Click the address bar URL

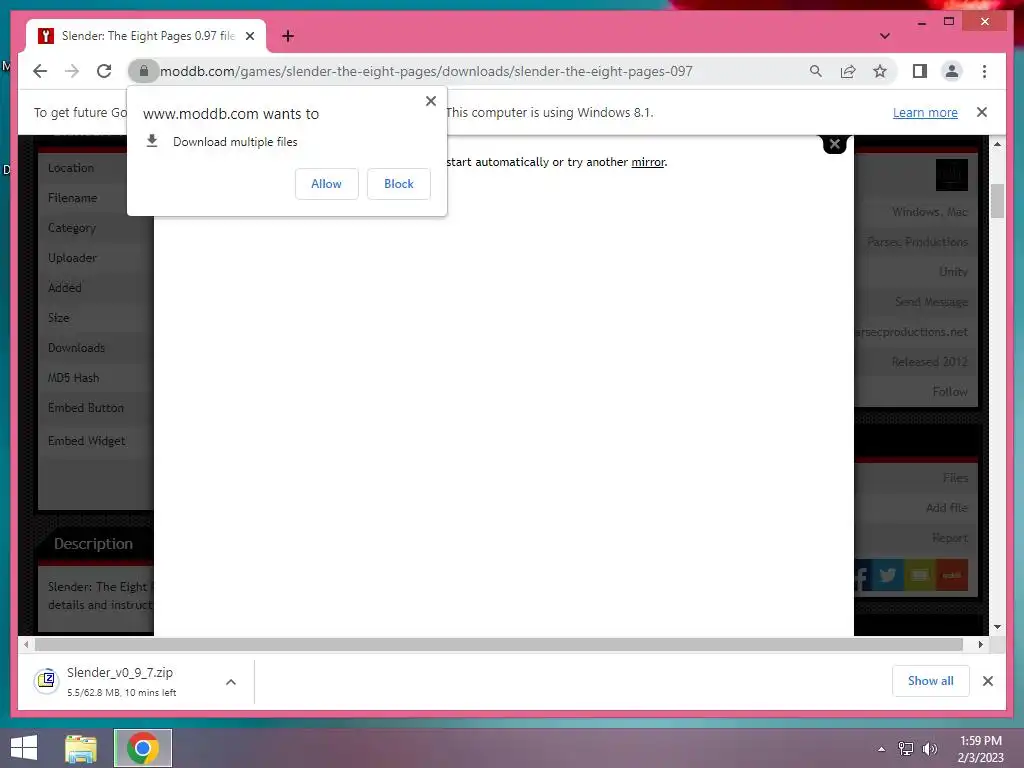point(426,71)
